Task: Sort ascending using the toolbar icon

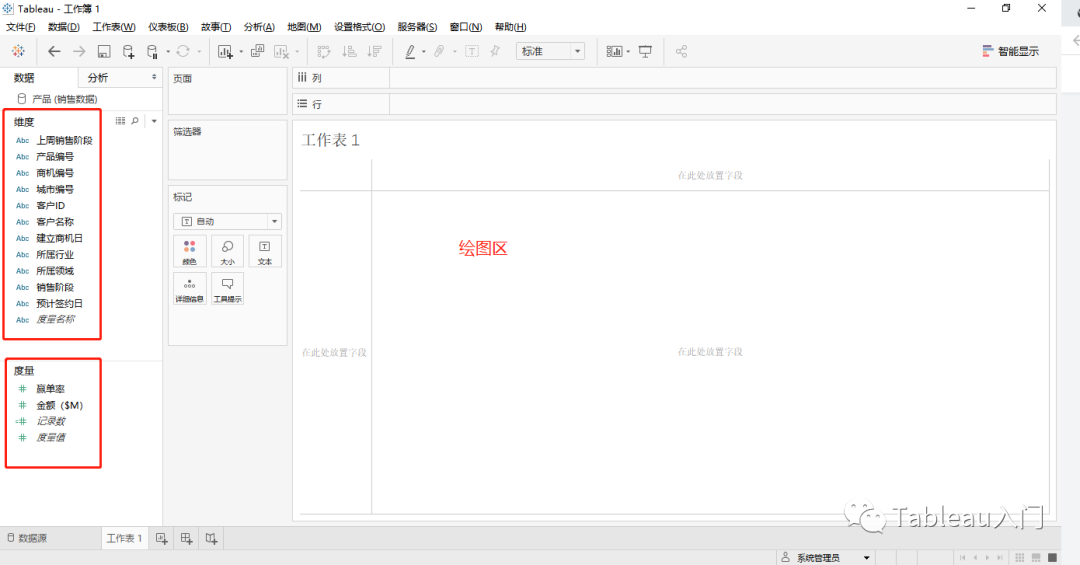Action: [x=349, y=51]
